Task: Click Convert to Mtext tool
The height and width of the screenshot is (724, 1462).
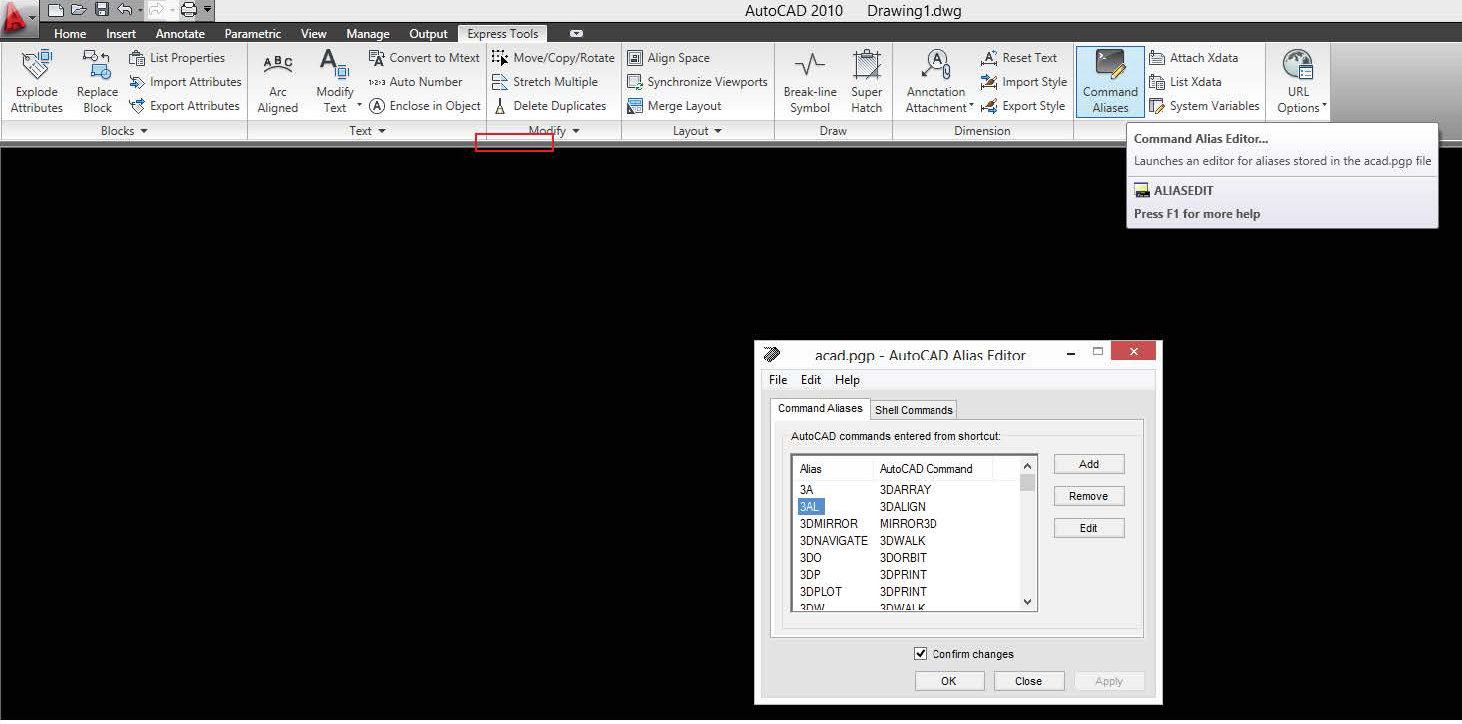Action: click(424, 58)
